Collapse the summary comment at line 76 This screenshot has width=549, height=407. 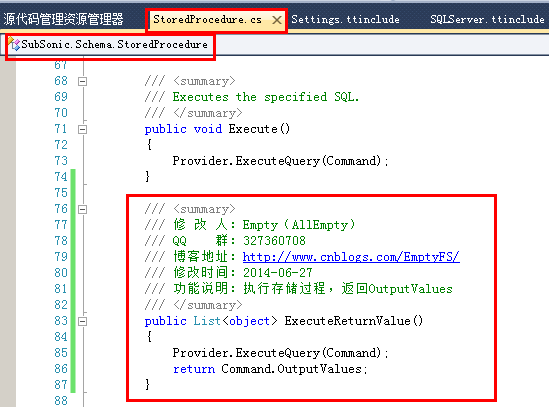point(82,209)
